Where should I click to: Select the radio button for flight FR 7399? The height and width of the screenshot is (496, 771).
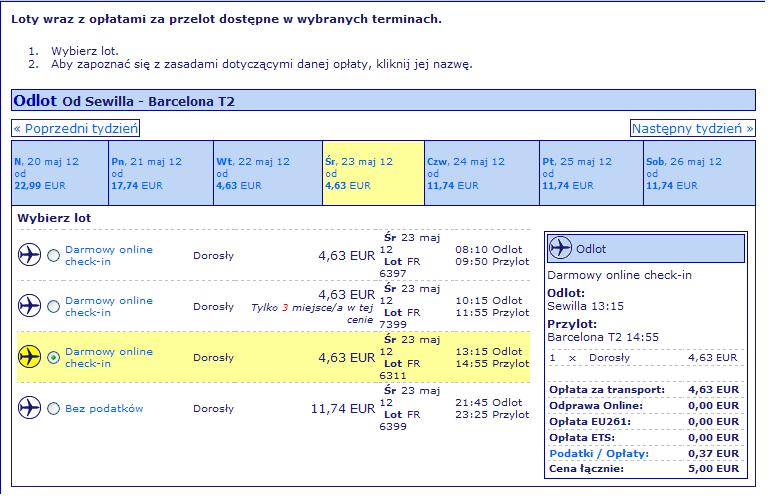[54, 307]
